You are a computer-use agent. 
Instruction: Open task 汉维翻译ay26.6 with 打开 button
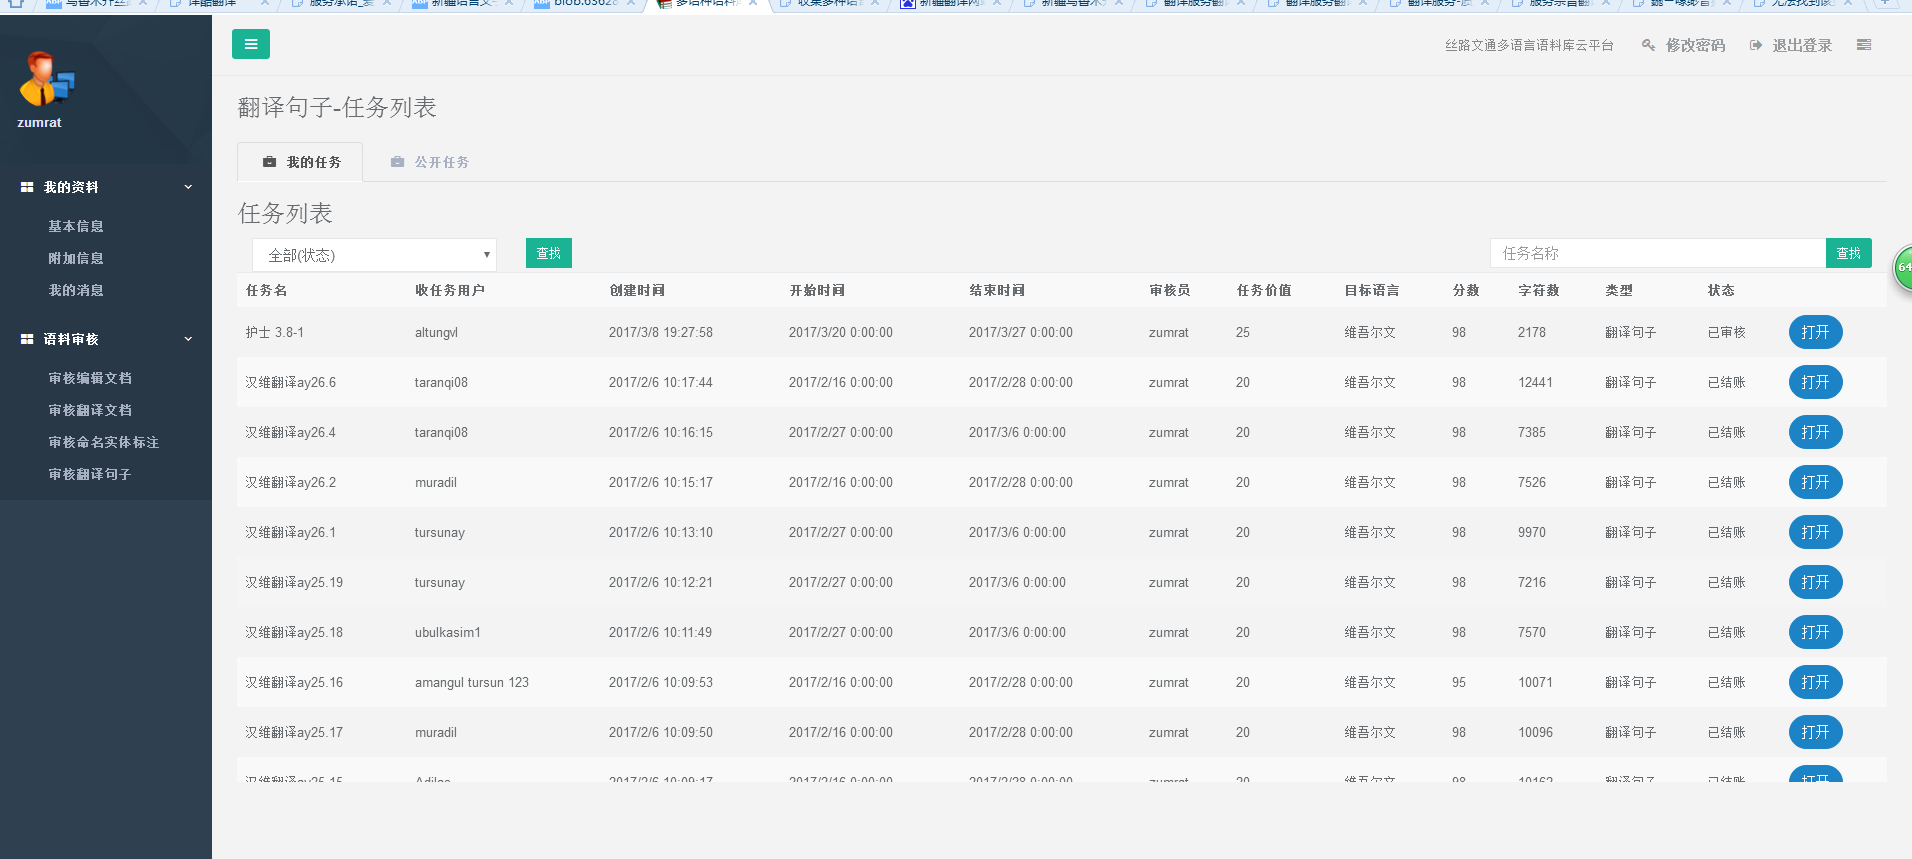tap(1815, 382)
